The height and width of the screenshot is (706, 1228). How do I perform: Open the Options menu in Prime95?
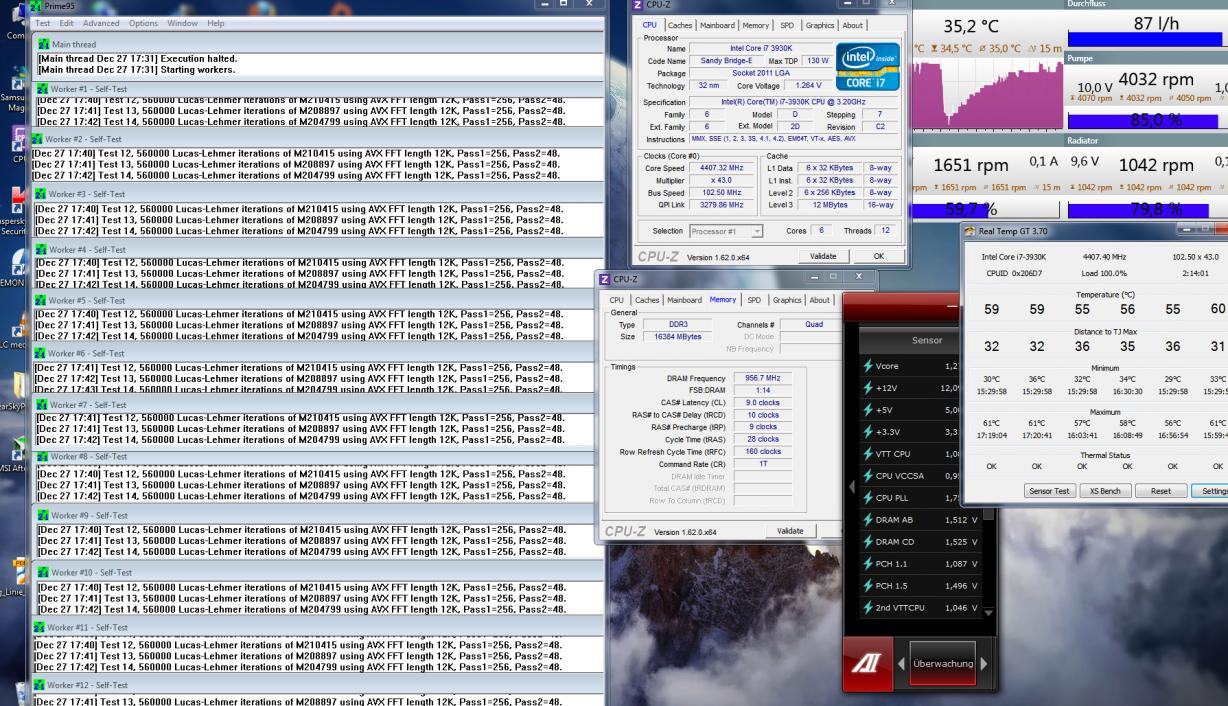[143, 23]
